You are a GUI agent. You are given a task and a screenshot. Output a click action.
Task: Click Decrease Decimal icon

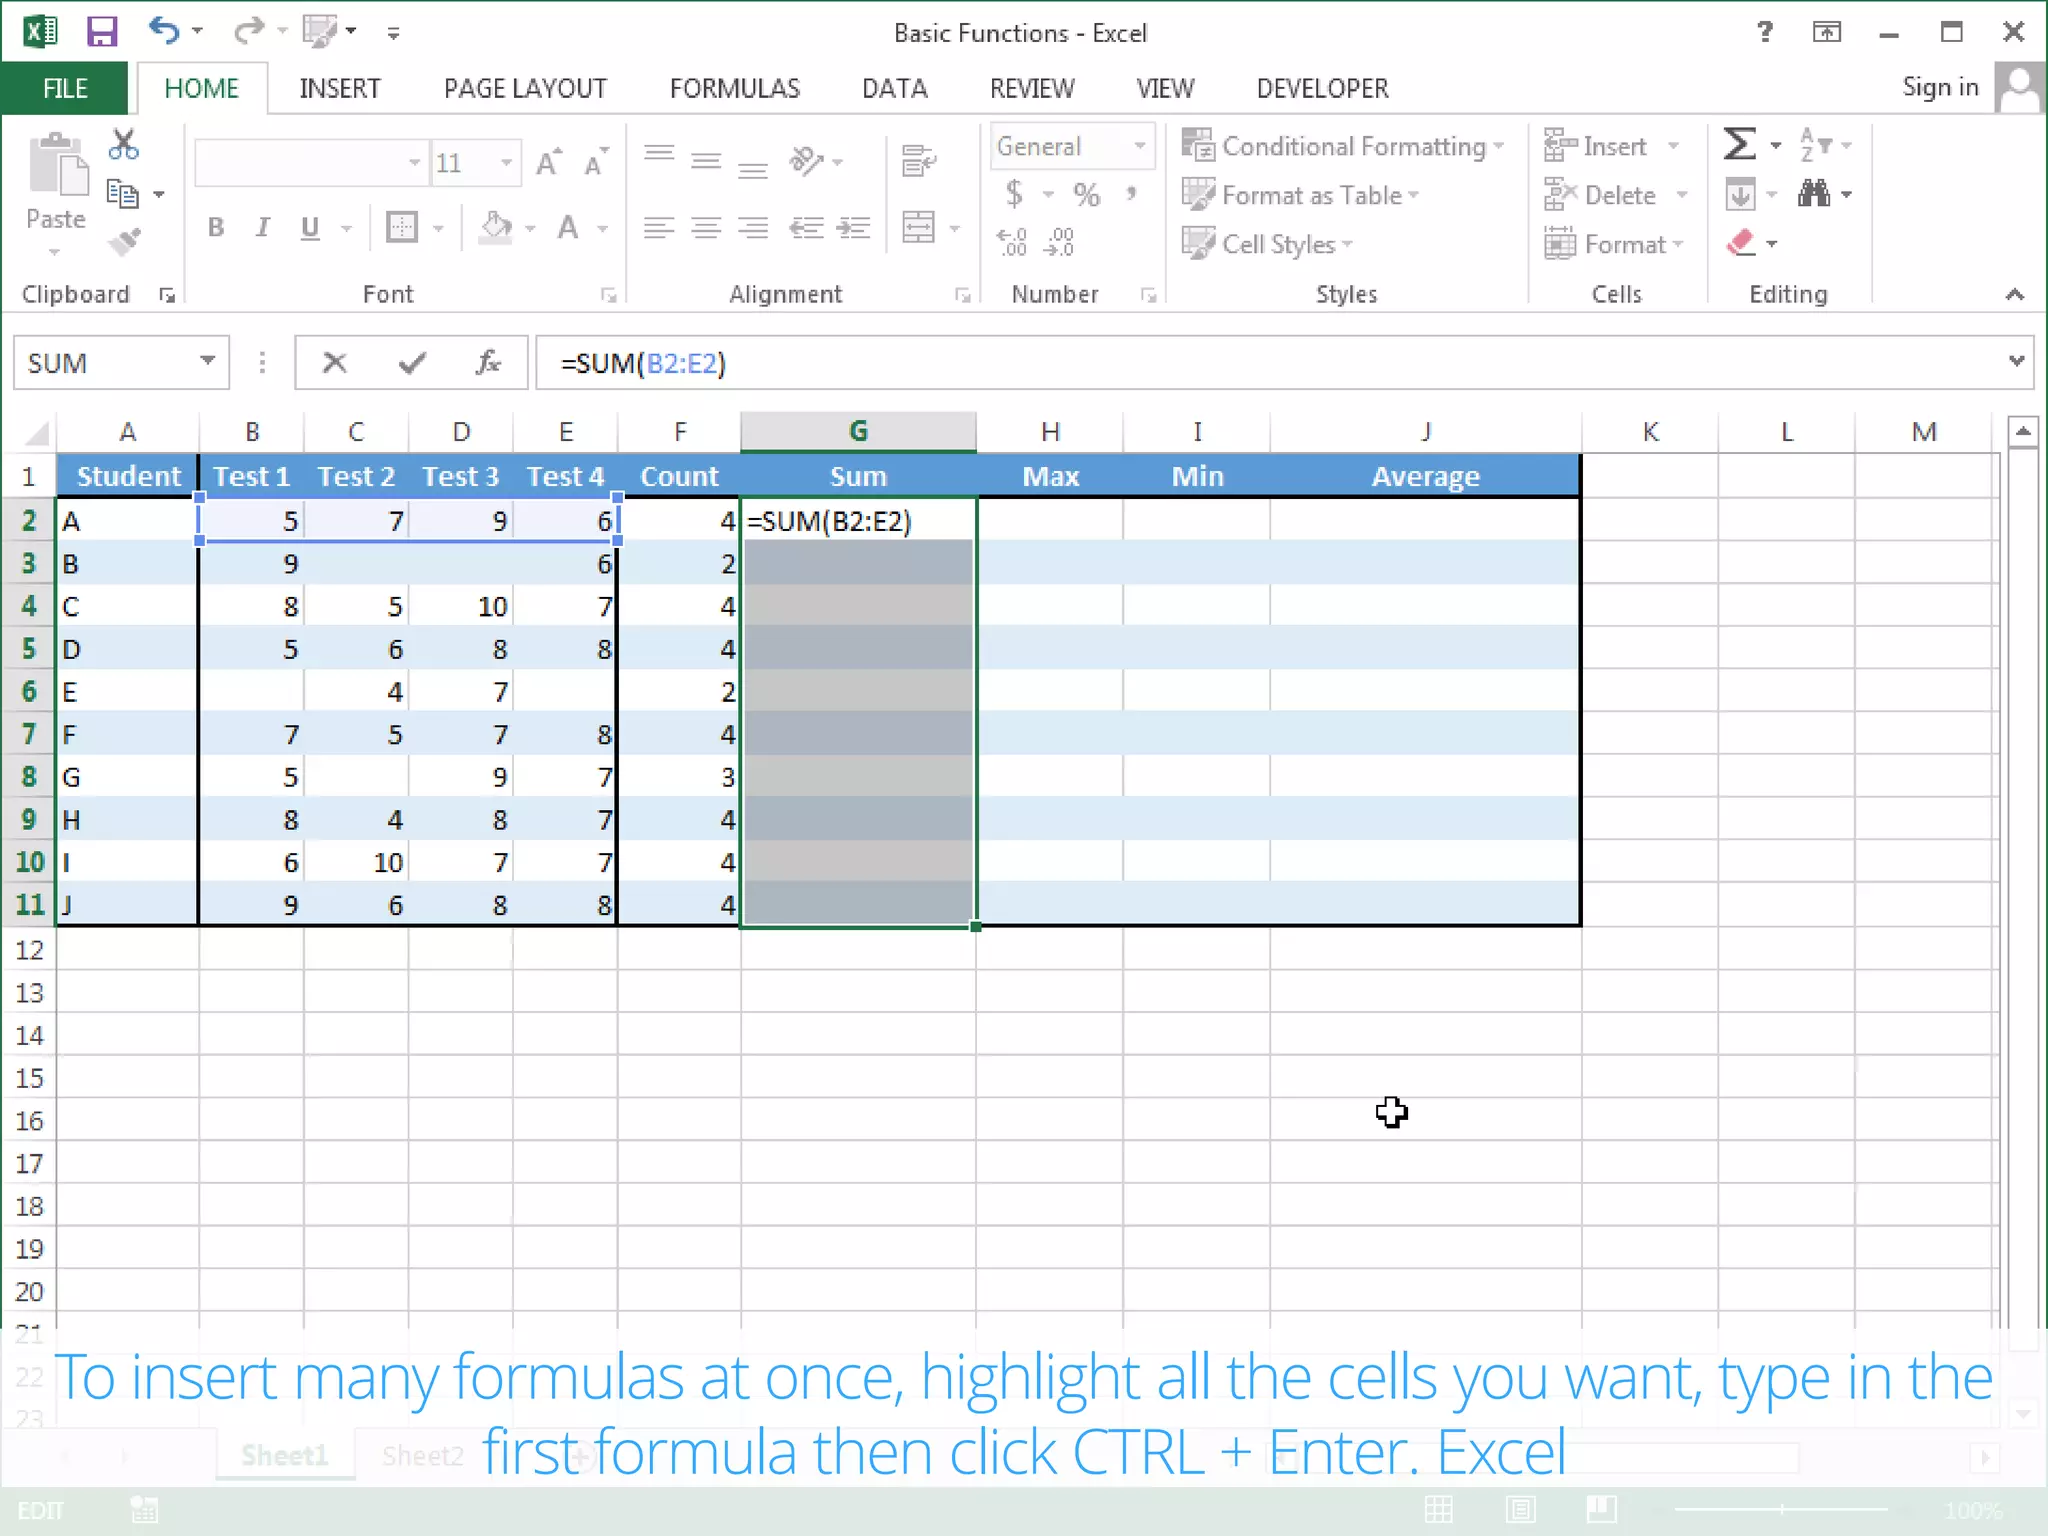click(1059, 242)
